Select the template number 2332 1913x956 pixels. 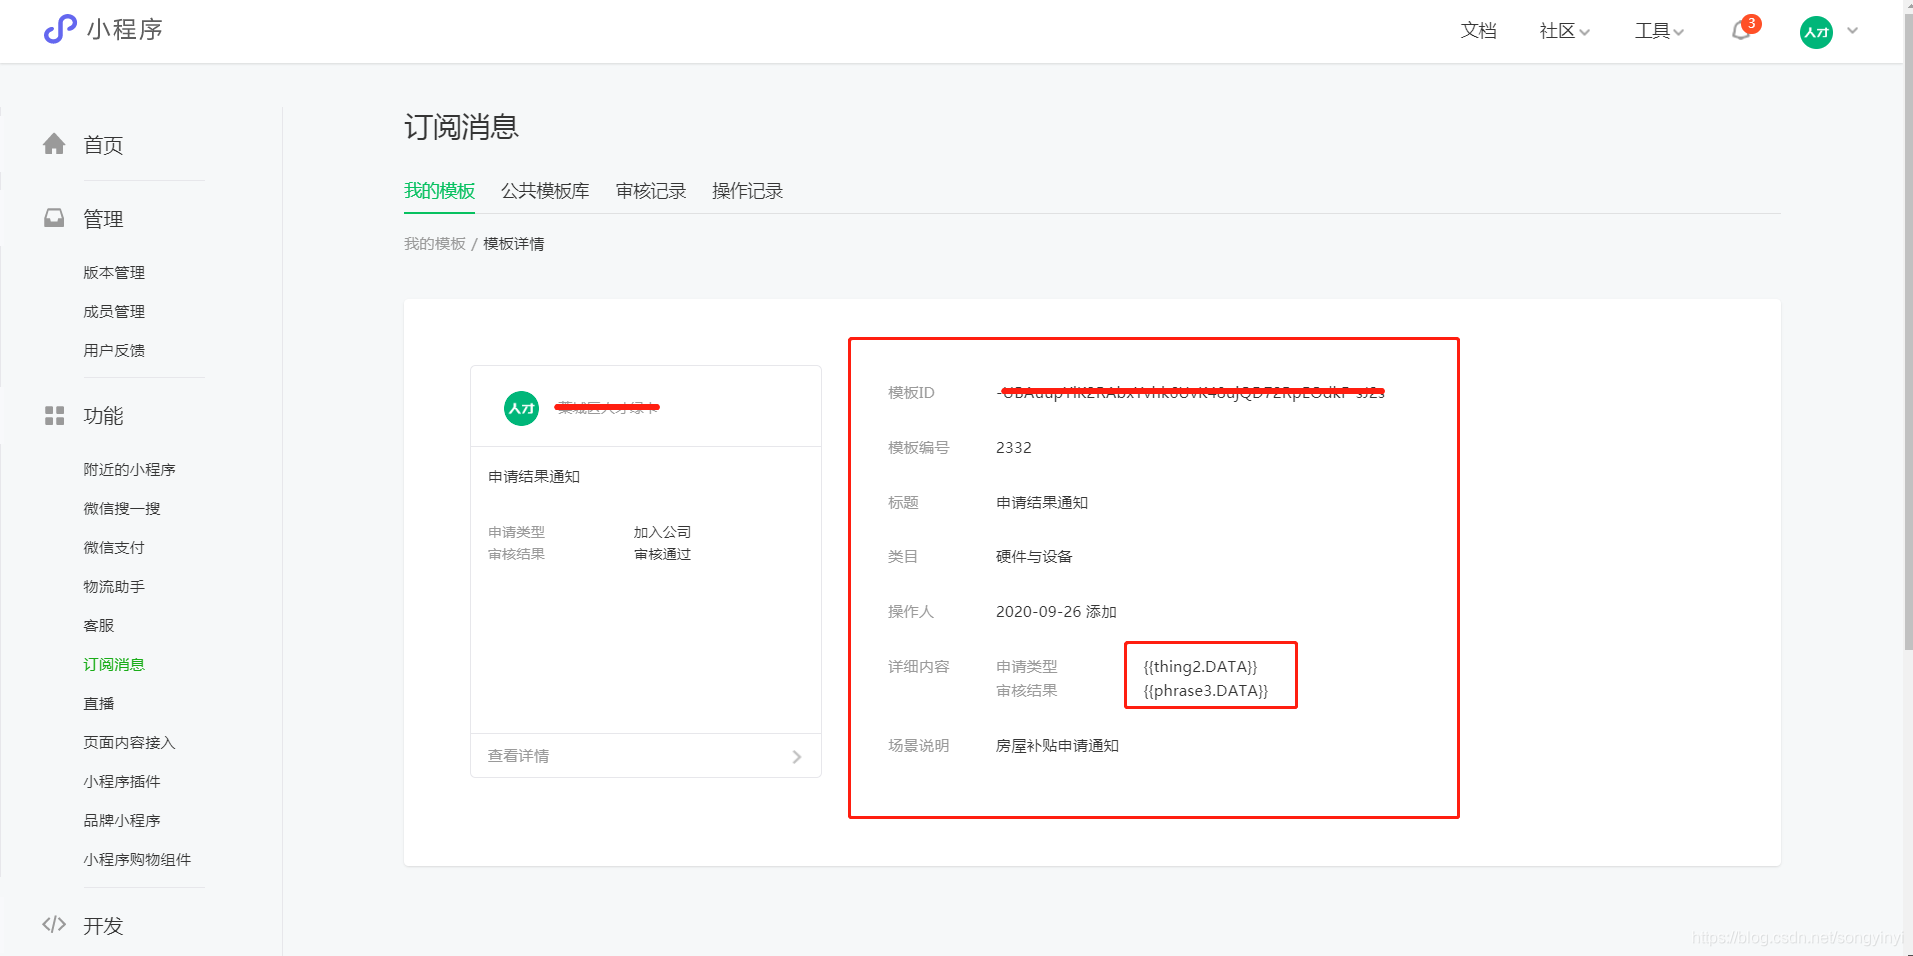[x=1014, y=447]
